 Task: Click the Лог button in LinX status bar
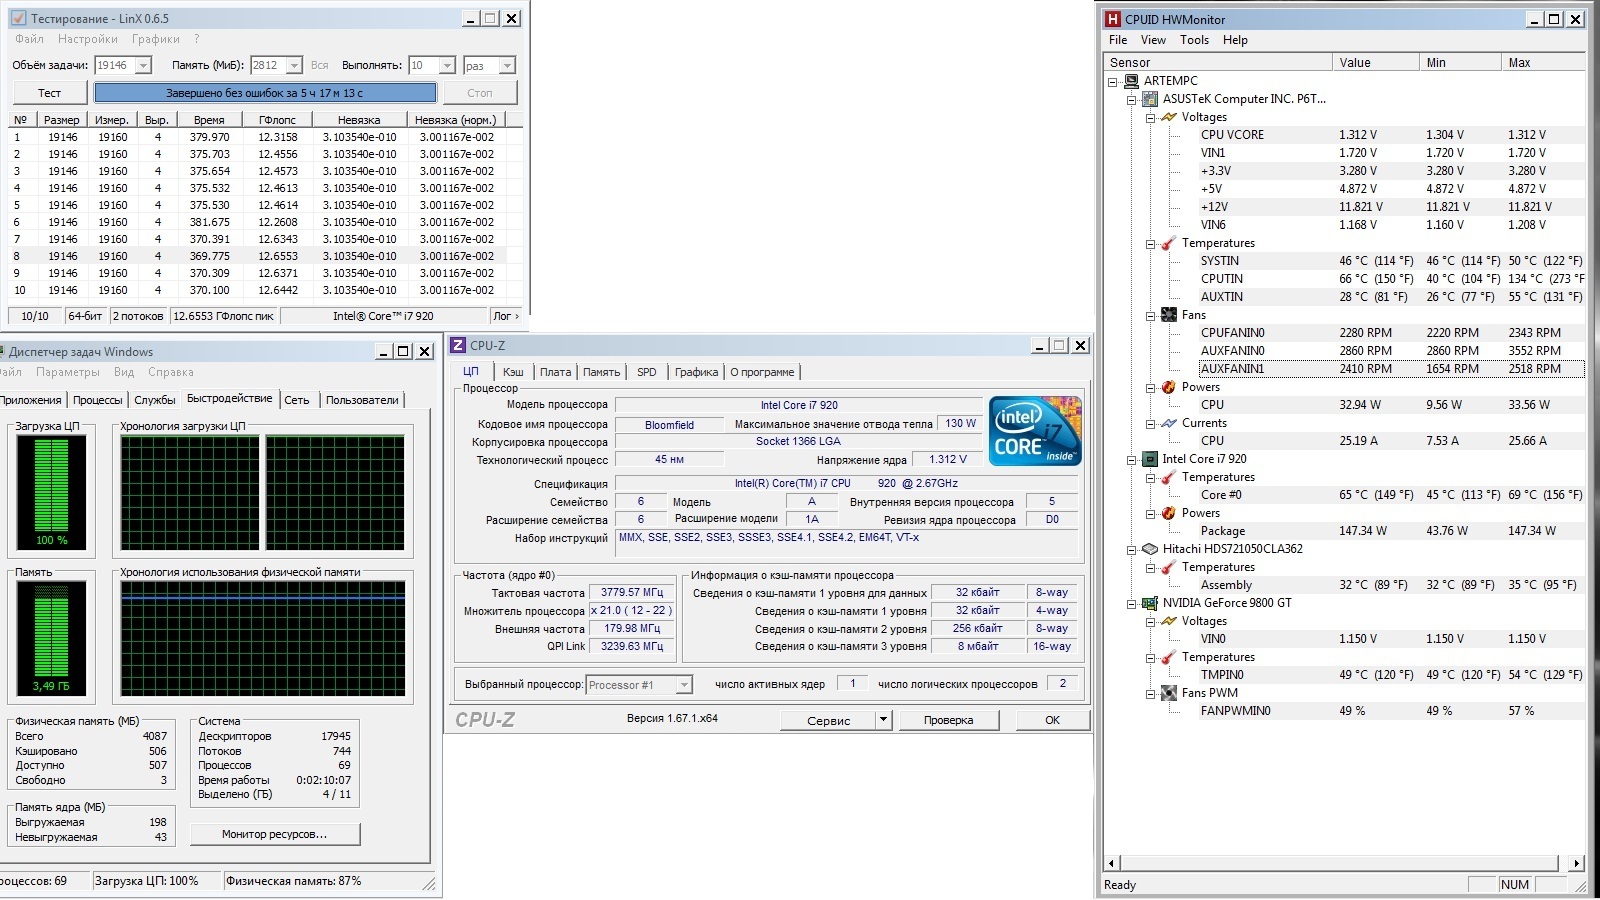505,316
